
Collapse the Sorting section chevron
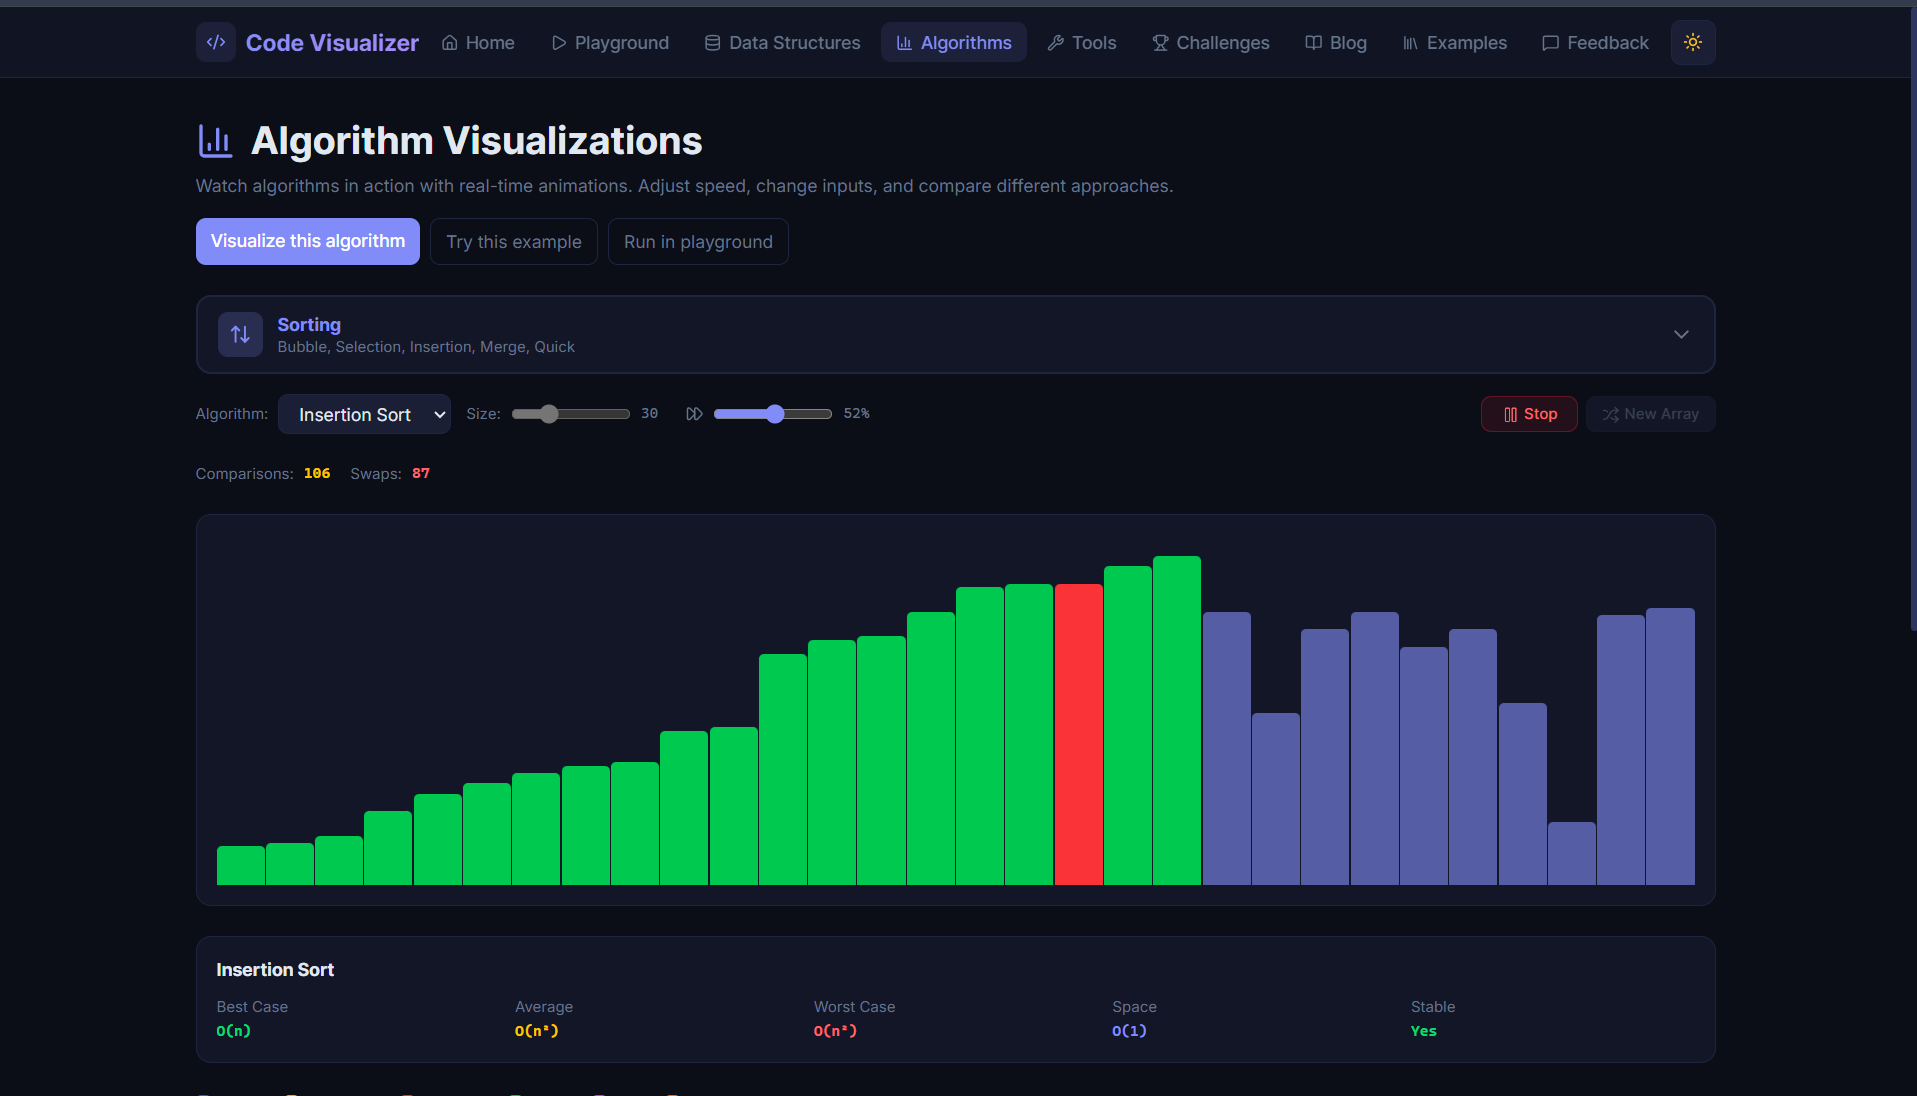[1681, 334]
